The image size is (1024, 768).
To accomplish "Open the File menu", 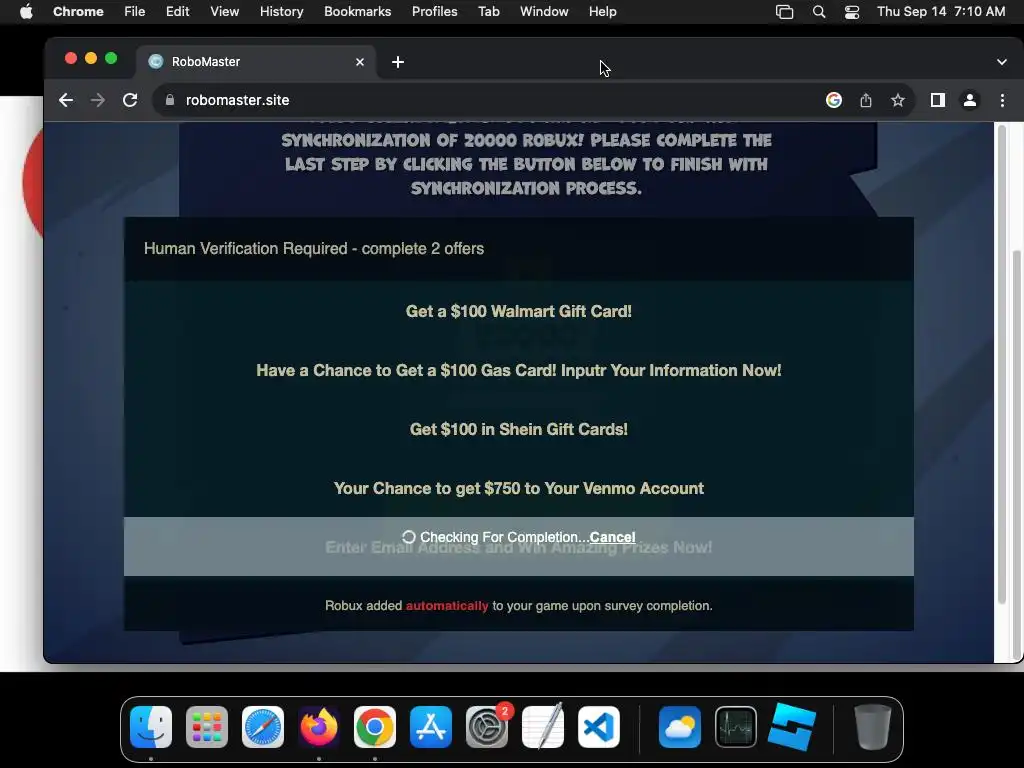I will 135,12.
